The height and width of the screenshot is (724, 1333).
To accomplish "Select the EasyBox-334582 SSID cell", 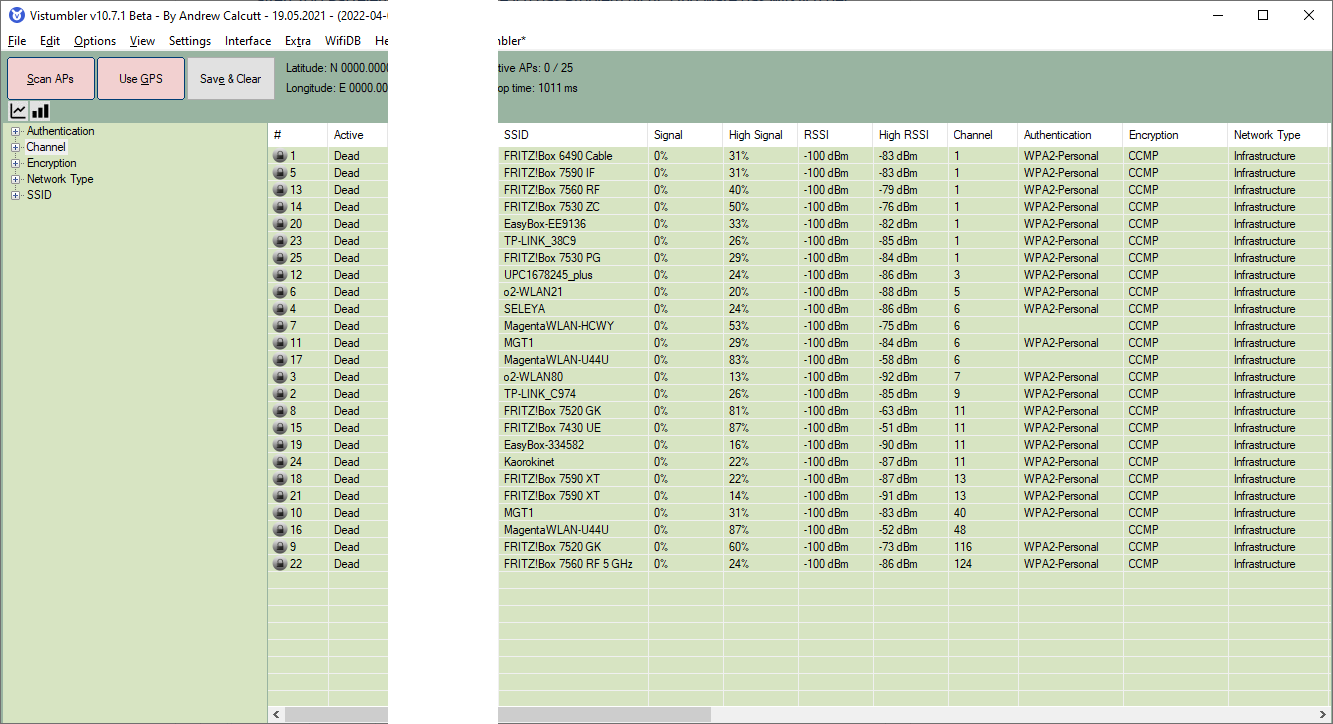I will coord(573,445).
